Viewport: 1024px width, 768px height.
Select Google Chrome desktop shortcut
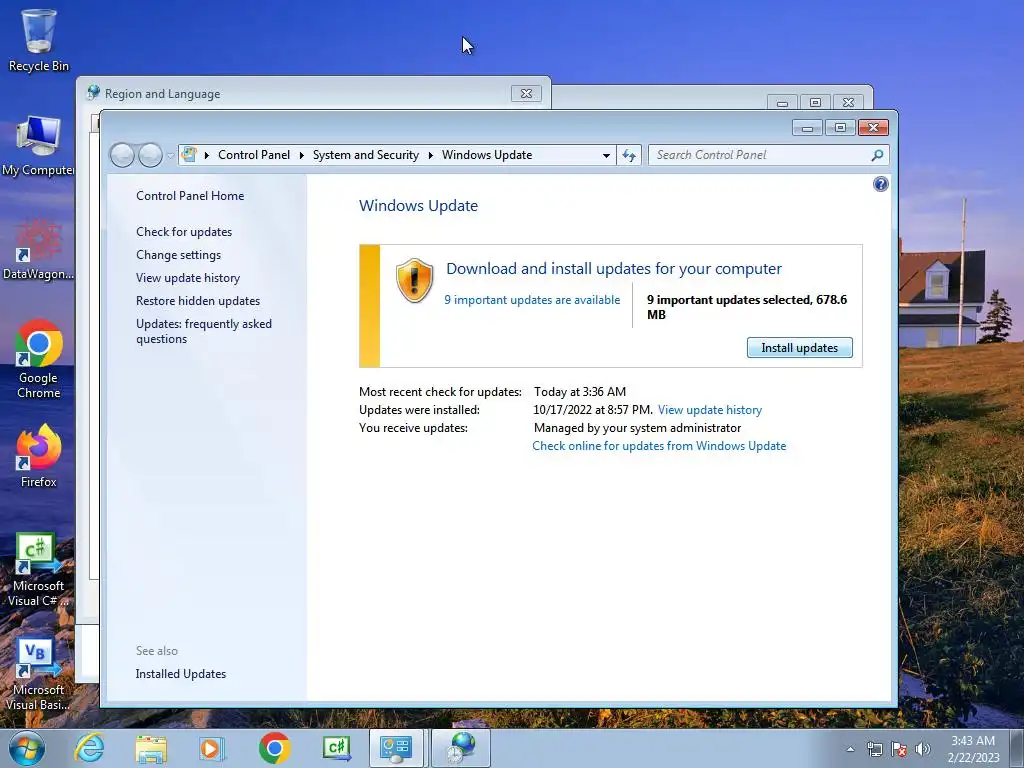click(x=39, y=359)
